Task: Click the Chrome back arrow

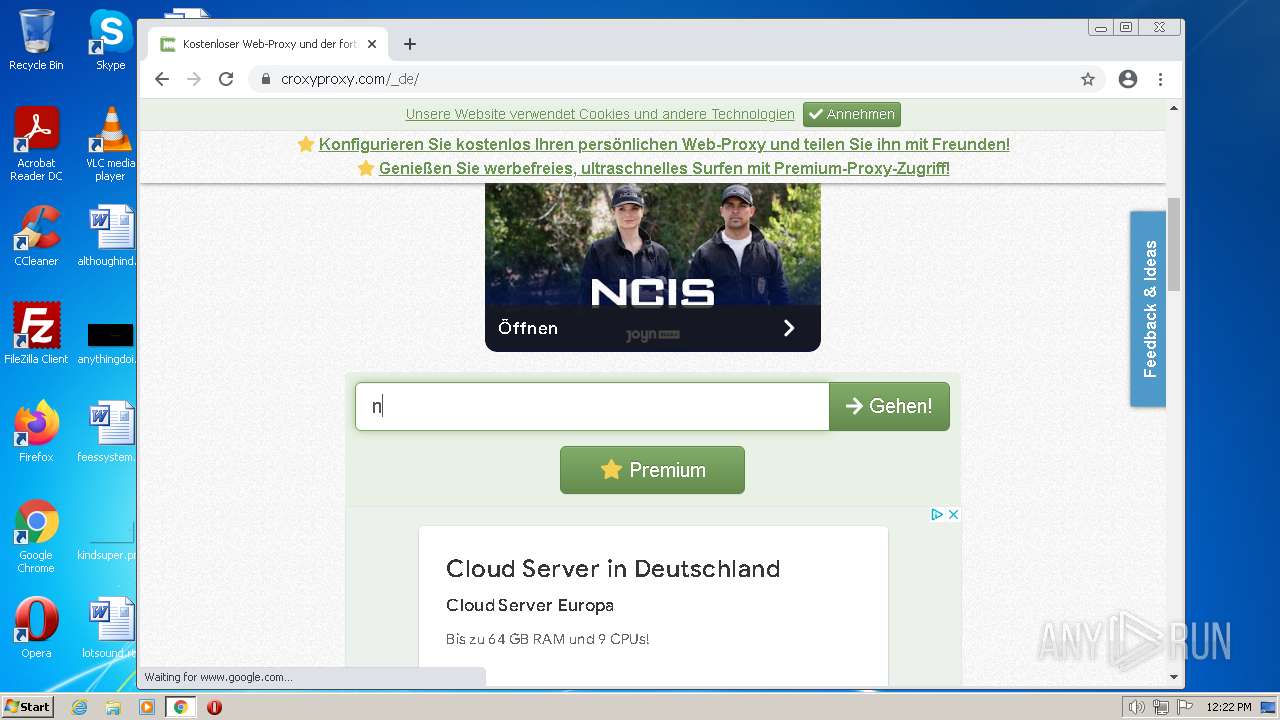Action: tap(162, 79)
